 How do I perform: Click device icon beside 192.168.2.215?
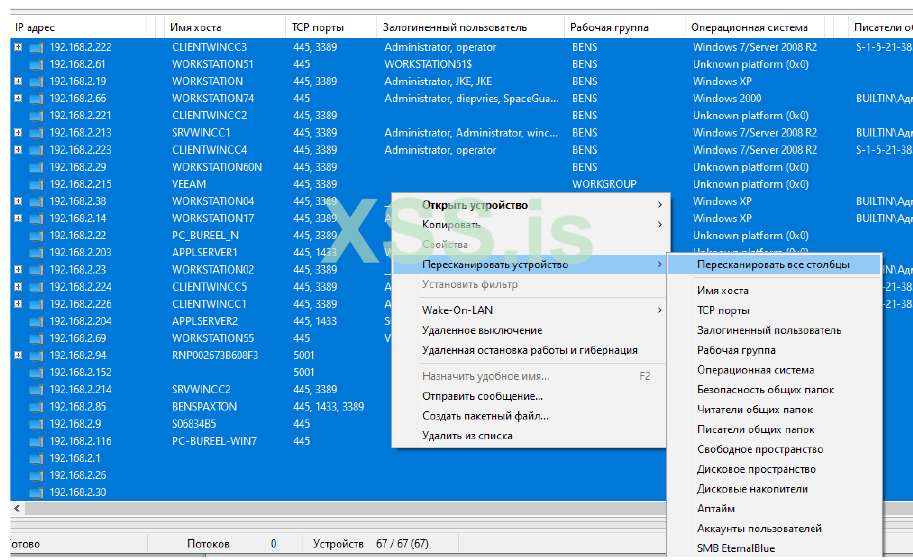(36, 185)
